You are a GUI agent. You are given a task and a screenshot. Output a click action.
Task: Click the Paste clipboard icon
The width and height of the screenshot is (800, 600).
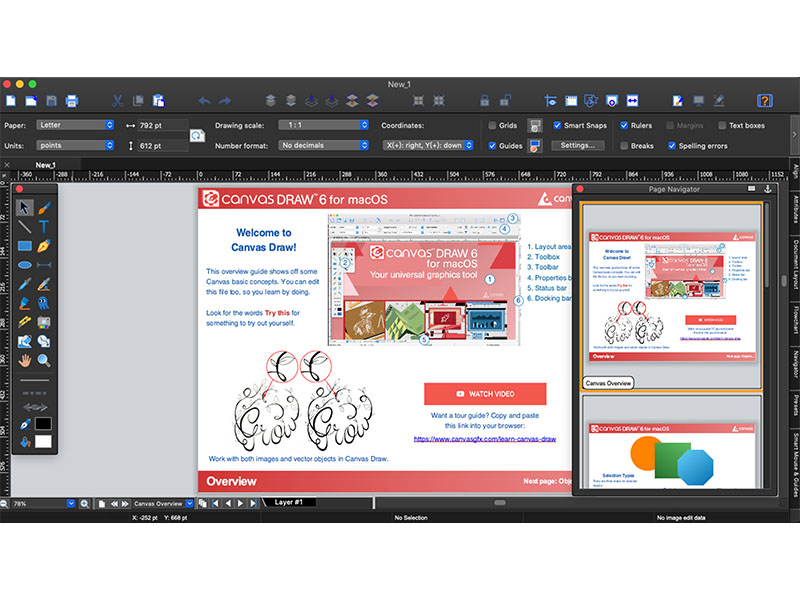[159, 101]
